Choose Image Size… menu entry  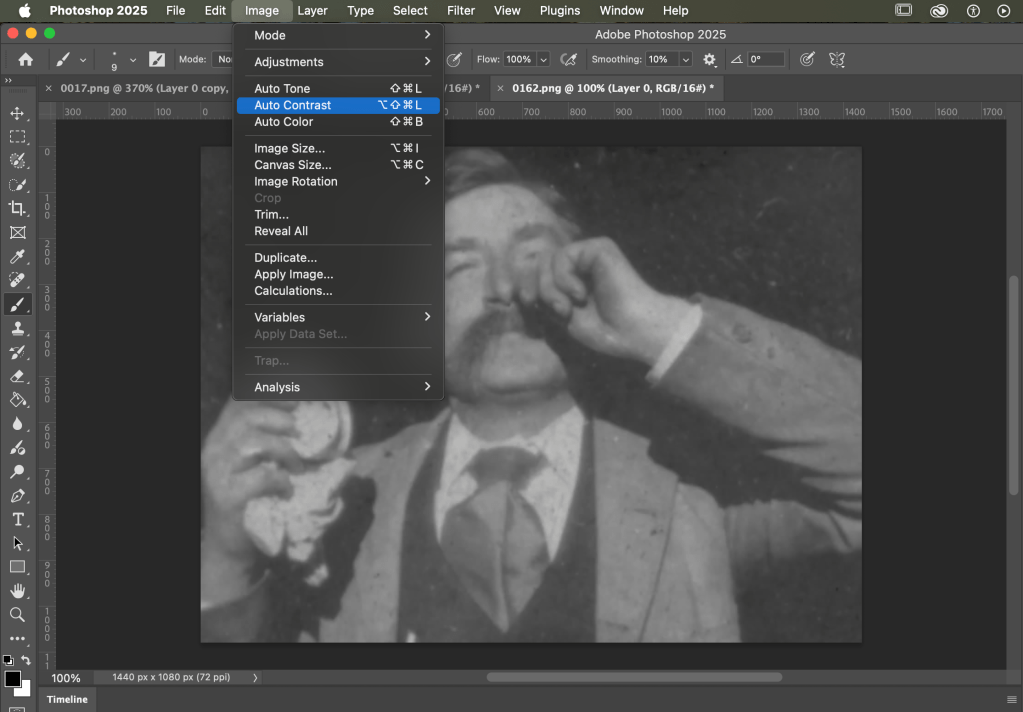click(x=289, y=148)
